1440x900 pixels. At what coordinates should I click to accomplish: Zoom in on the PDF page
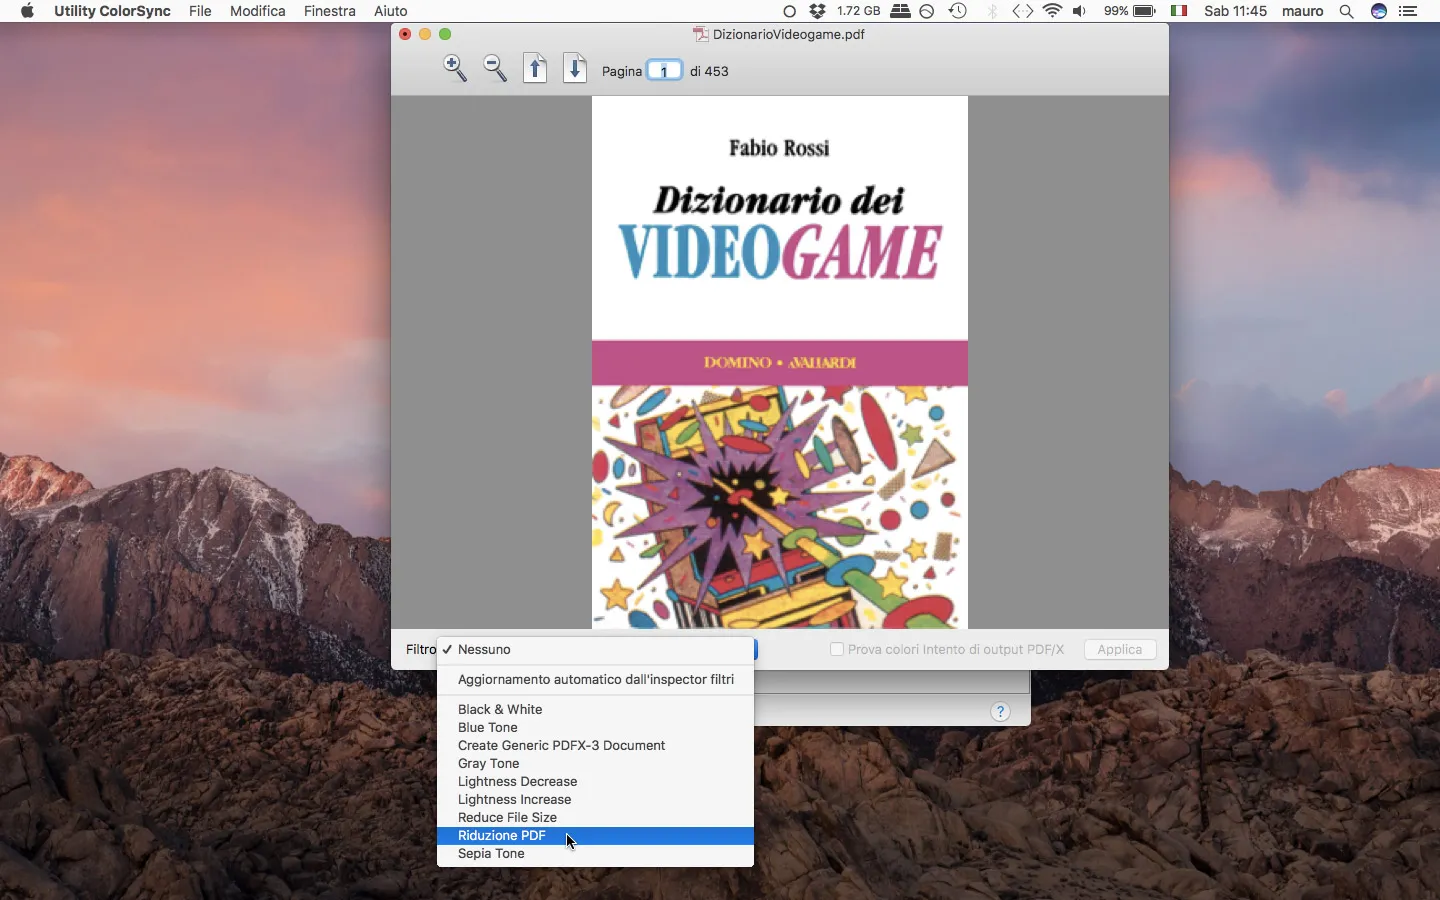(x=455, y=69)
